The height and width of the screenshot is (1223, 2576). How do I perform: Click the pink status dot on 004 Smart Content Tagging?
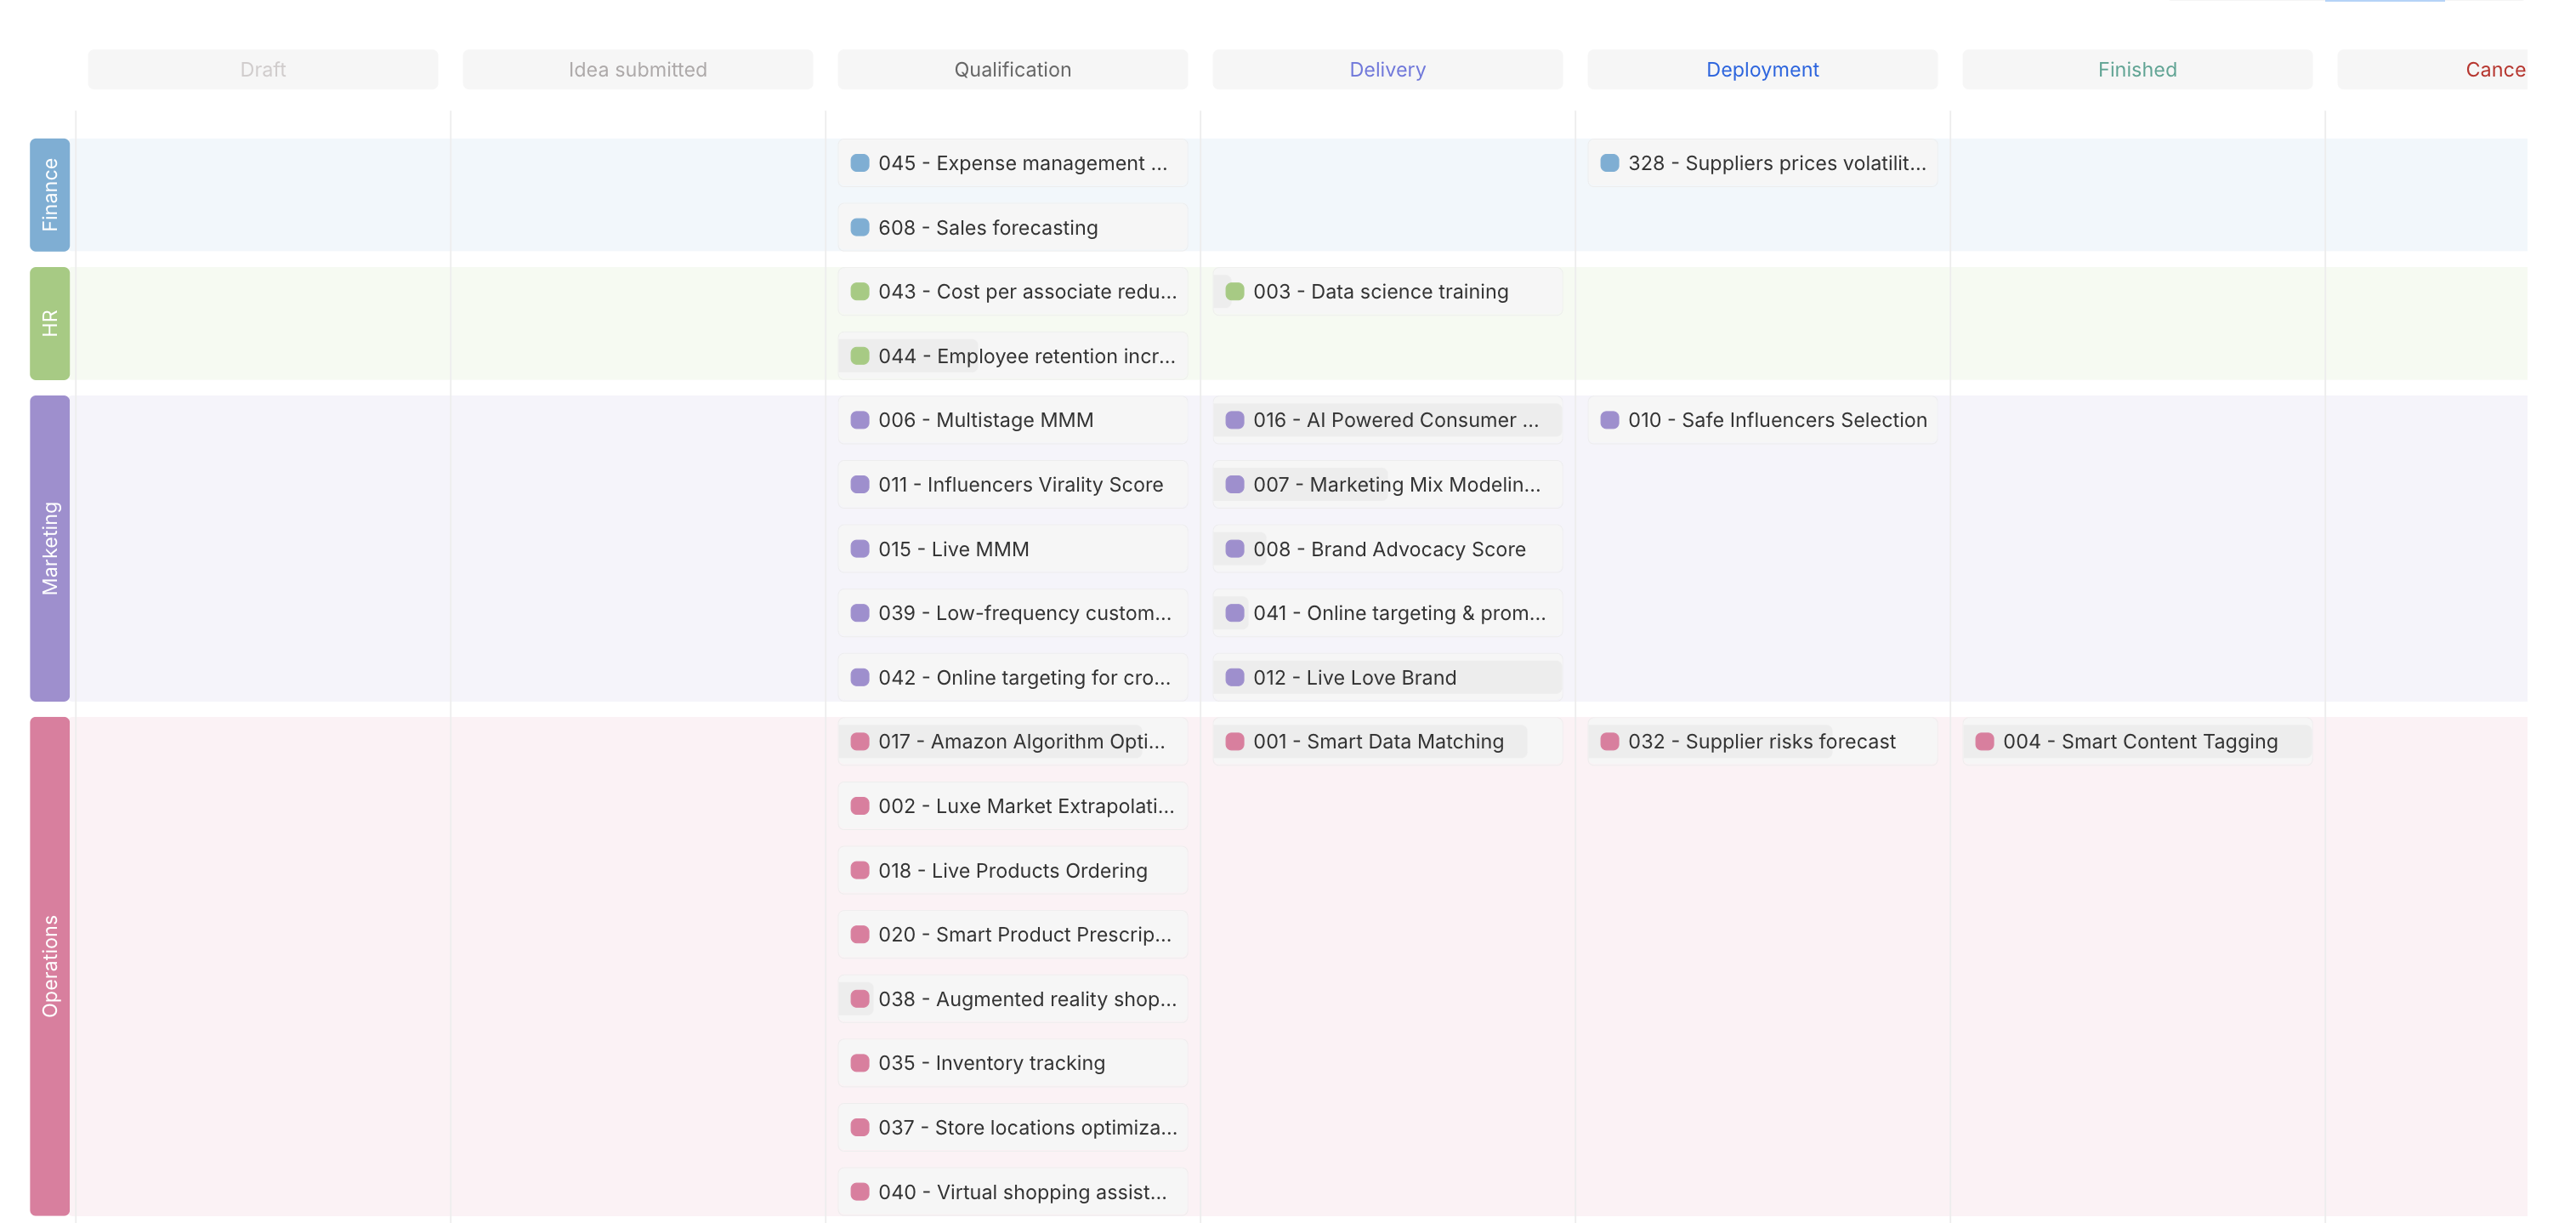(x=1984, y=741)
